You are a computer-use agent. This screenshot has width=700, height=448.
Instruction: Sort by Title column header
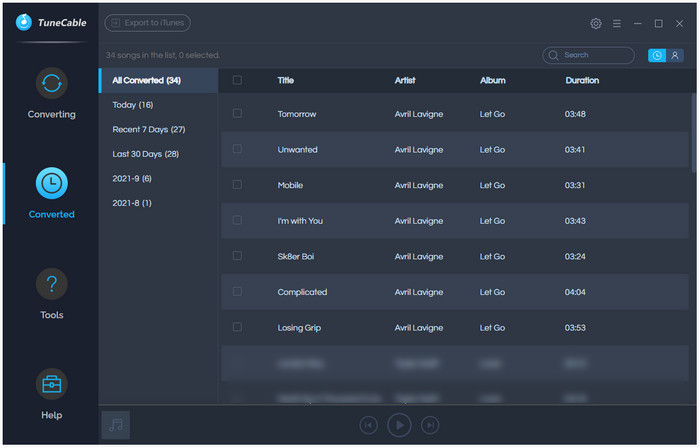pos(285,80)
